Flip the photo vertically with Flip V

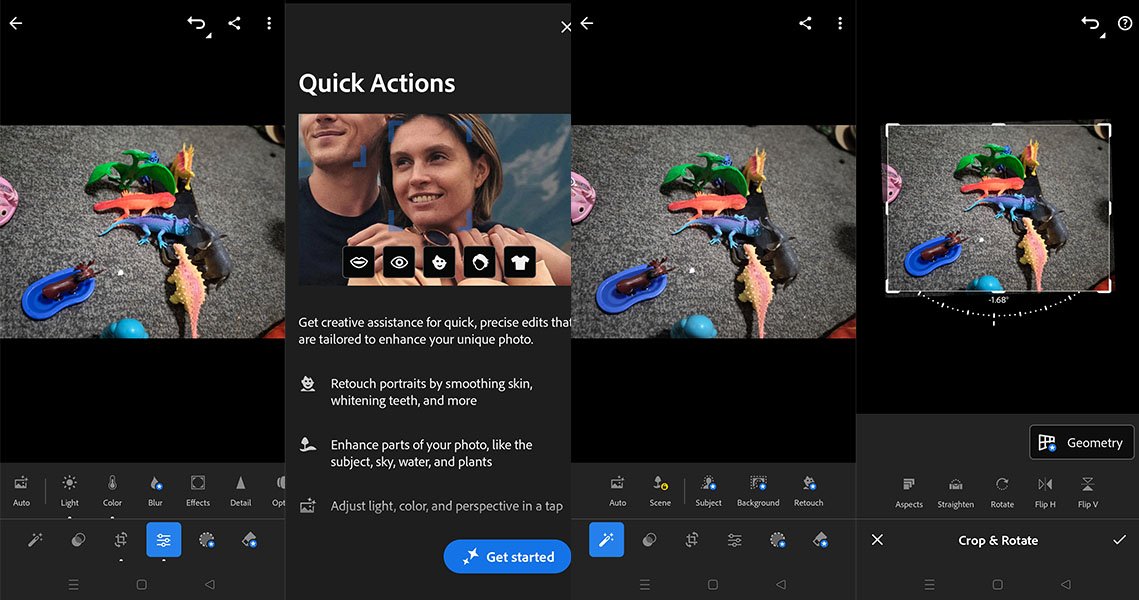[1087, 492]
